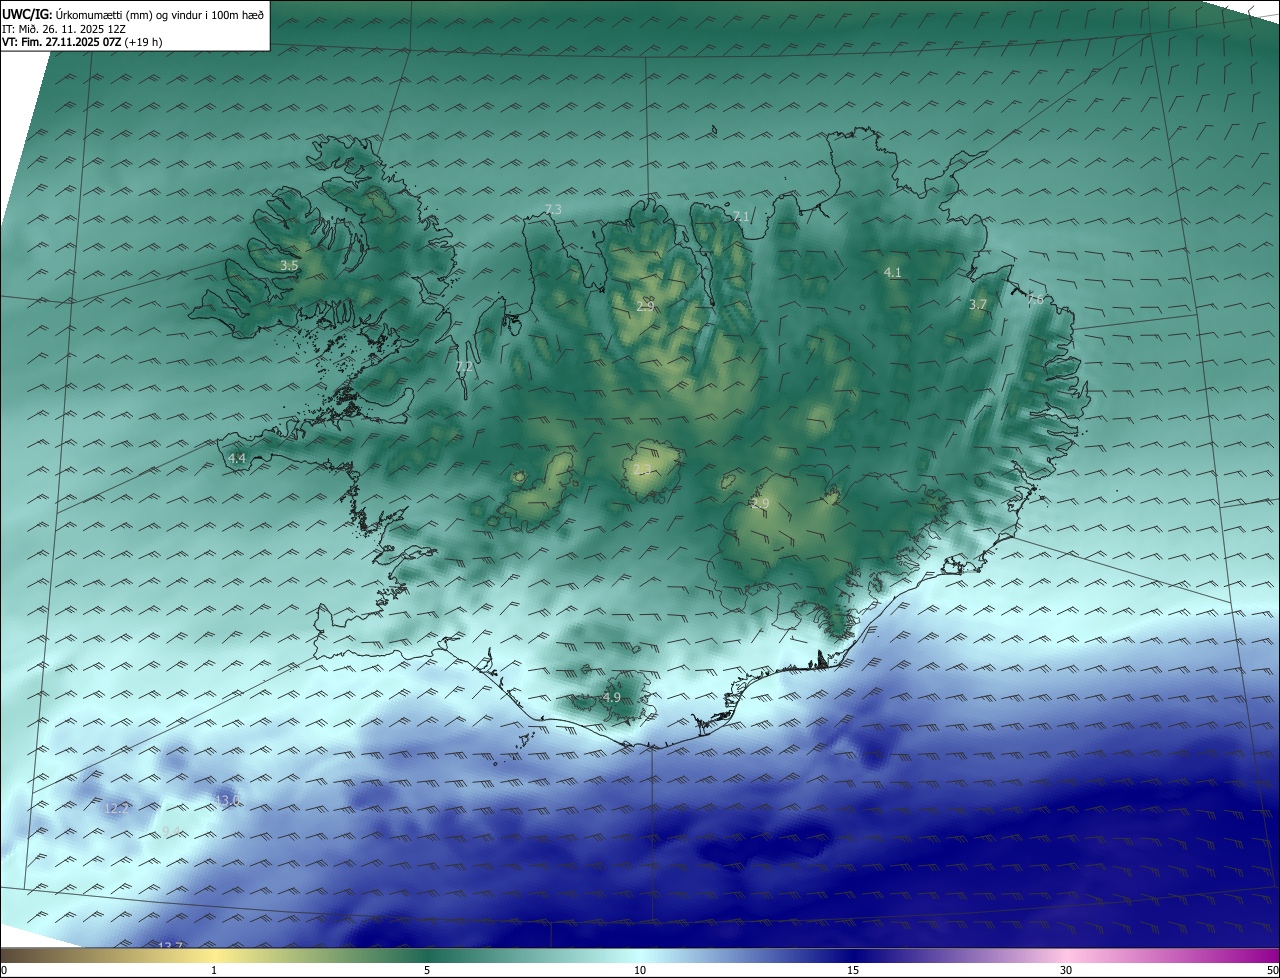
Task: Click the 7.2 value label on the map
Action: 464,367
